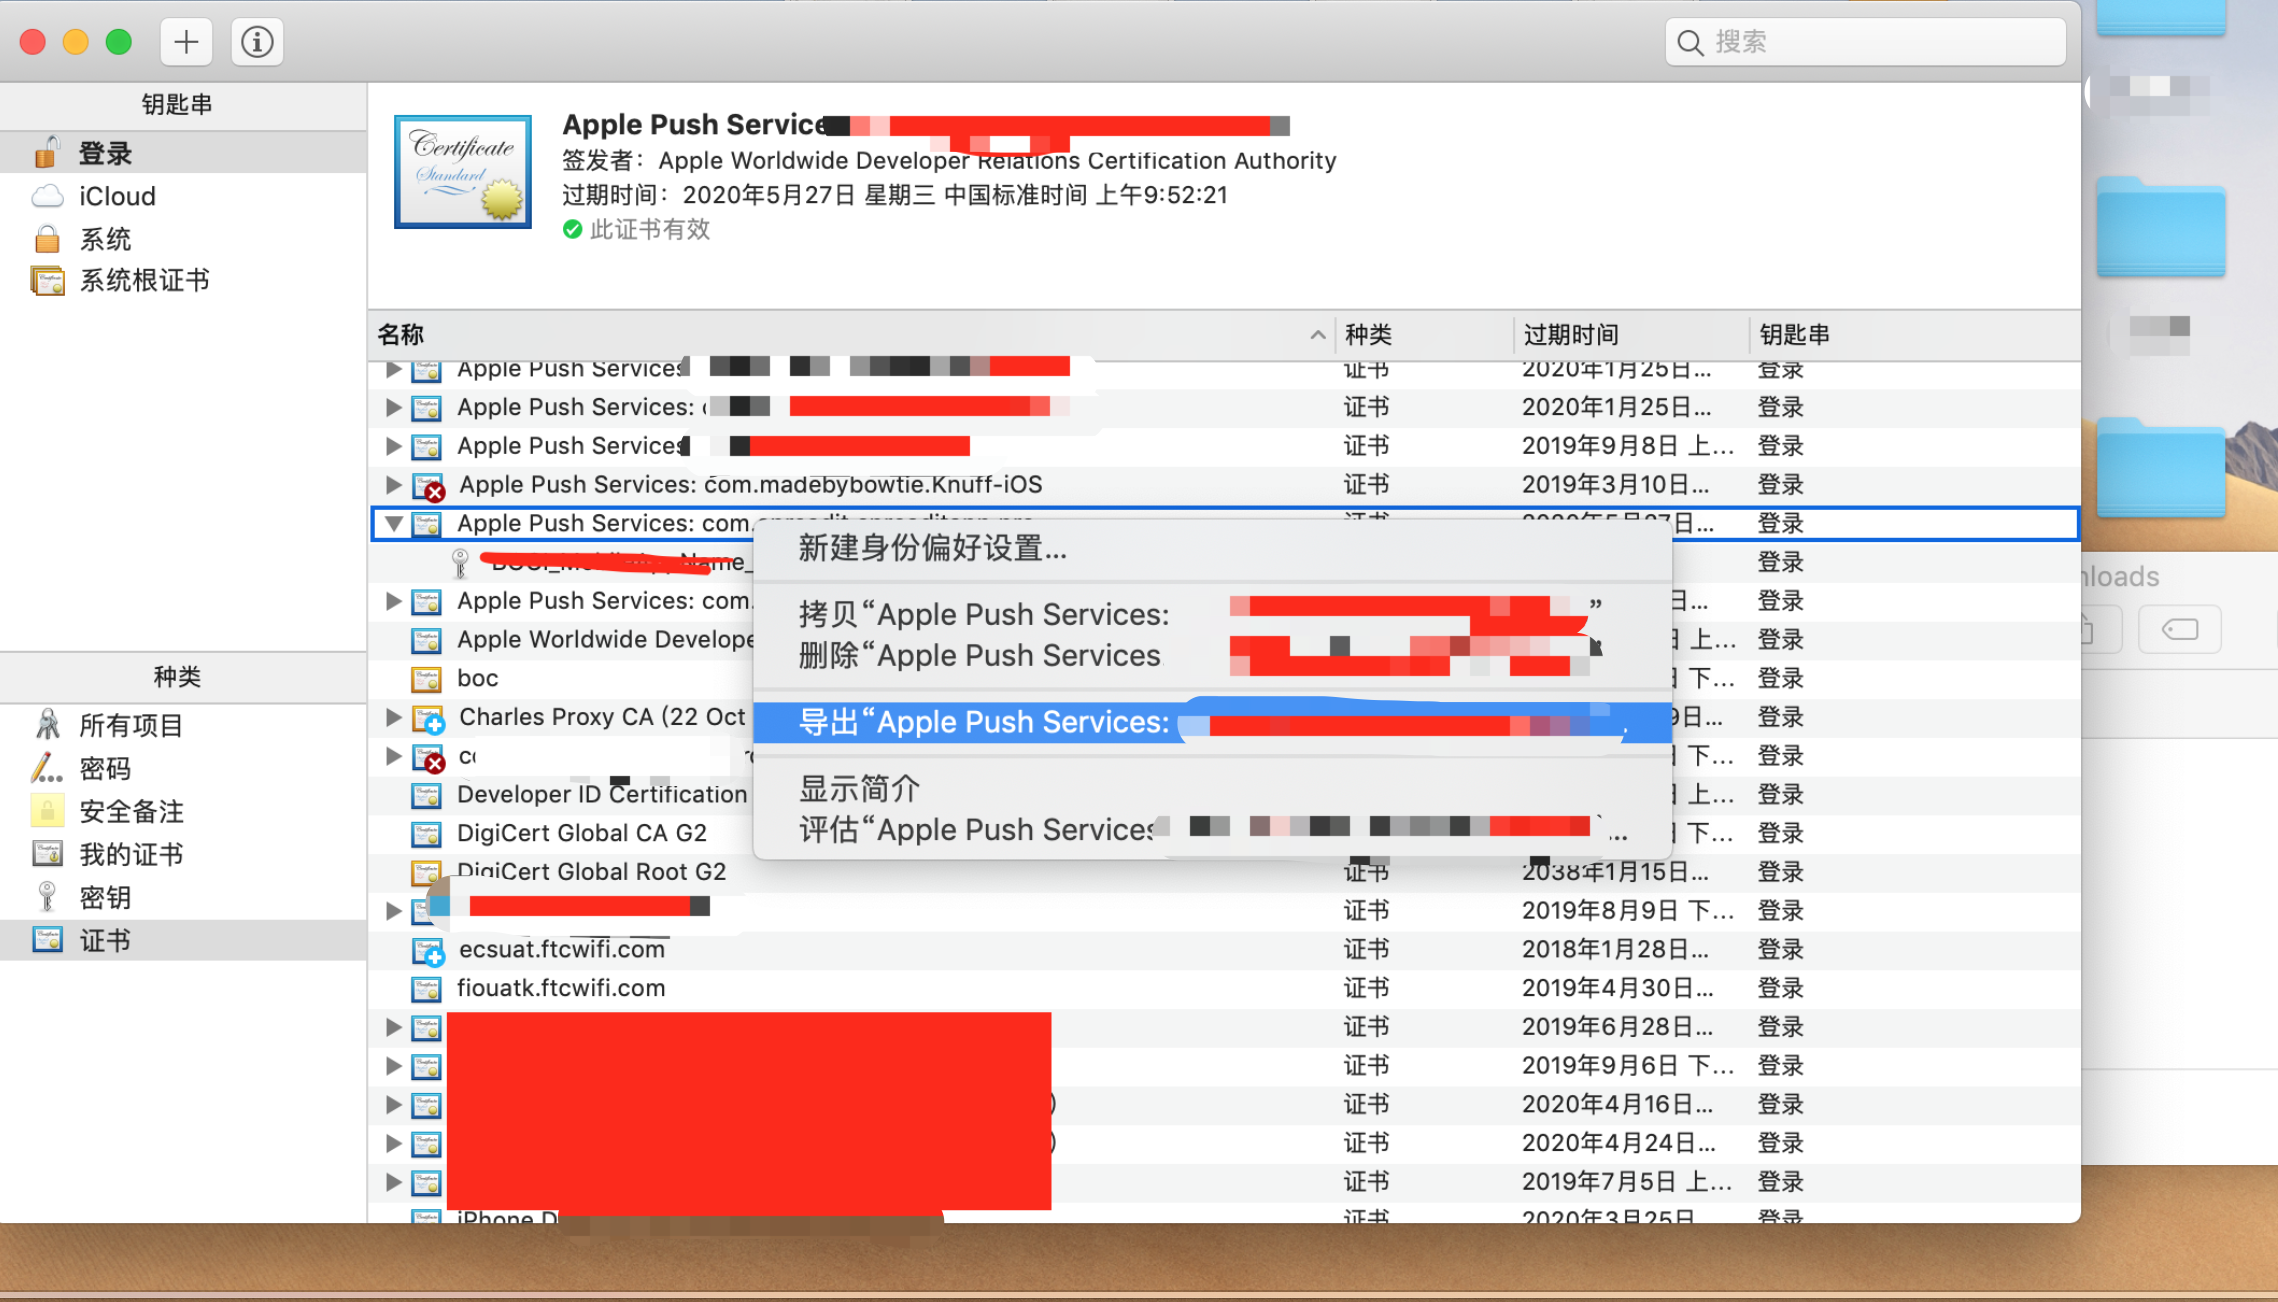Filter by Passwords category
The image size is (2278, 1302).
[x=105, y=768]
